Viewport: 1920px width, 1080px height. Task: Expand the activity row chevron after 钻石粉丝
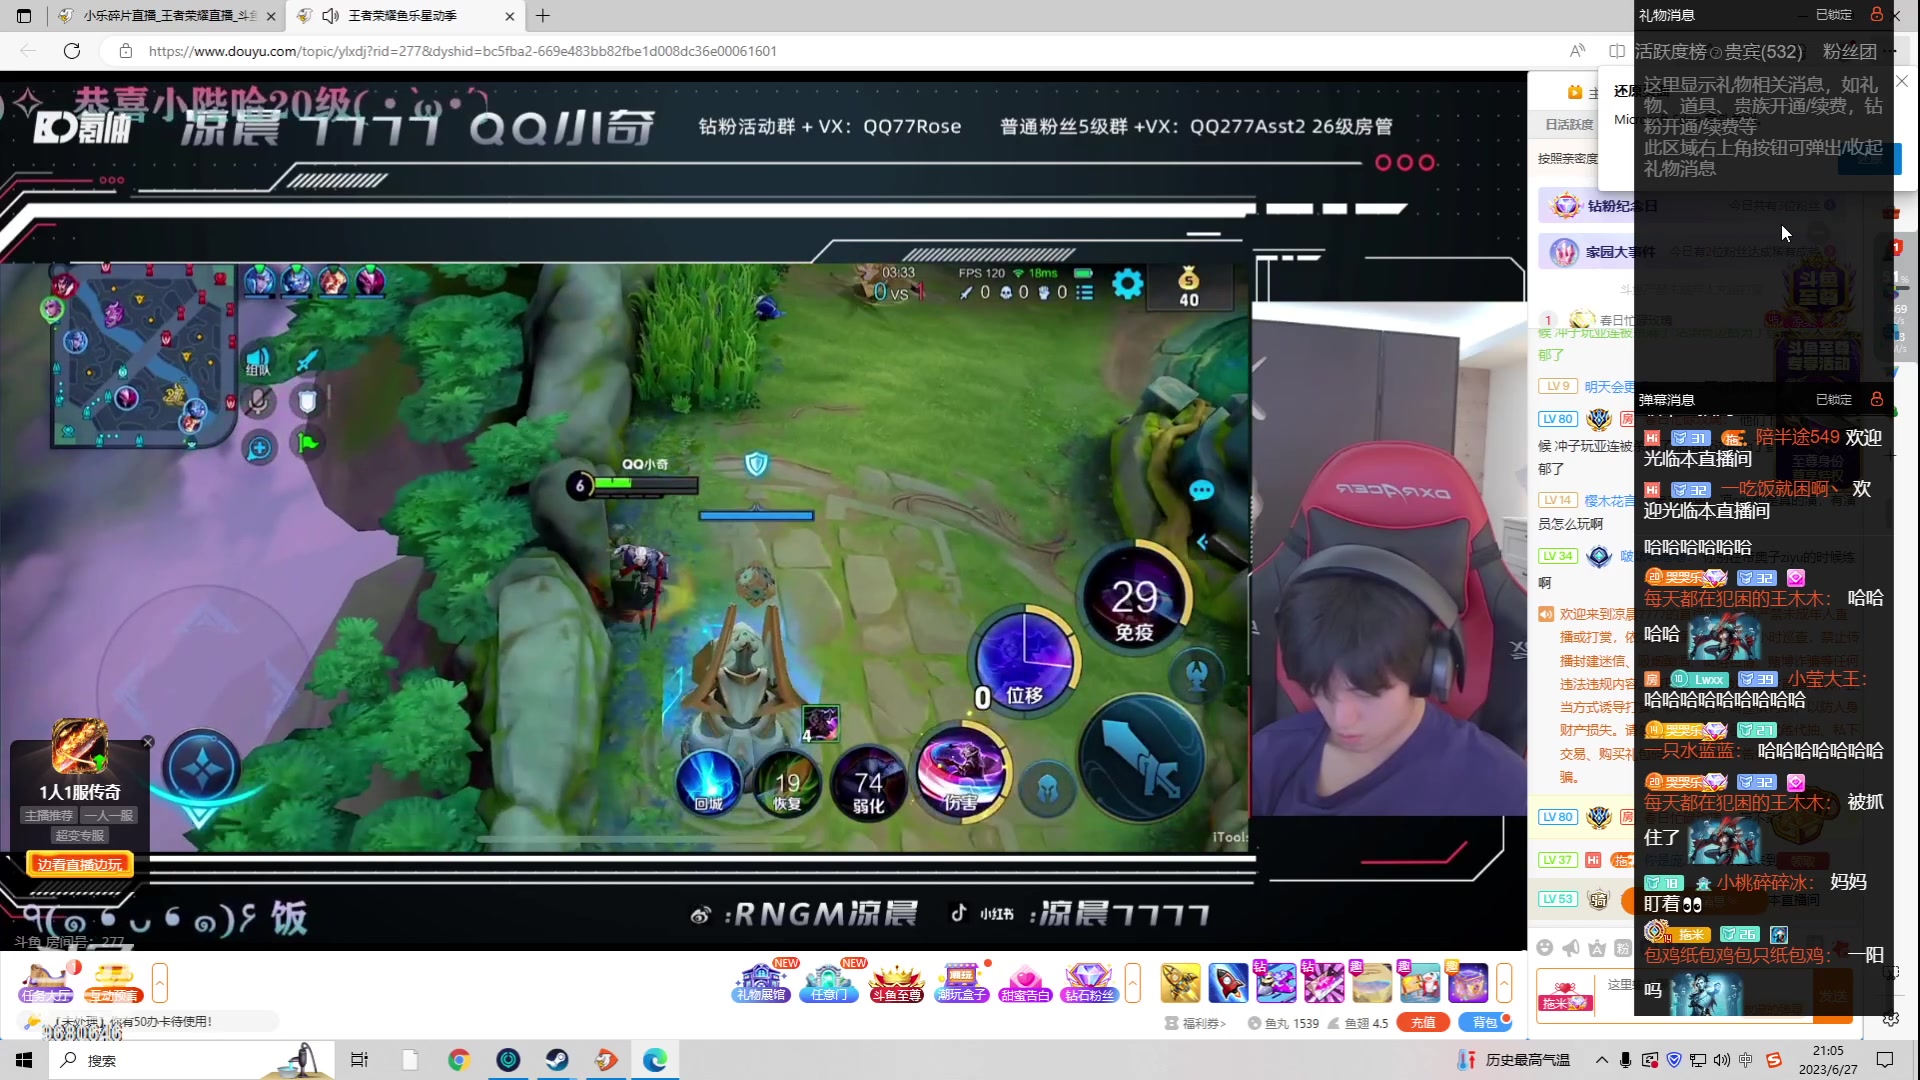pos(1133,982)
